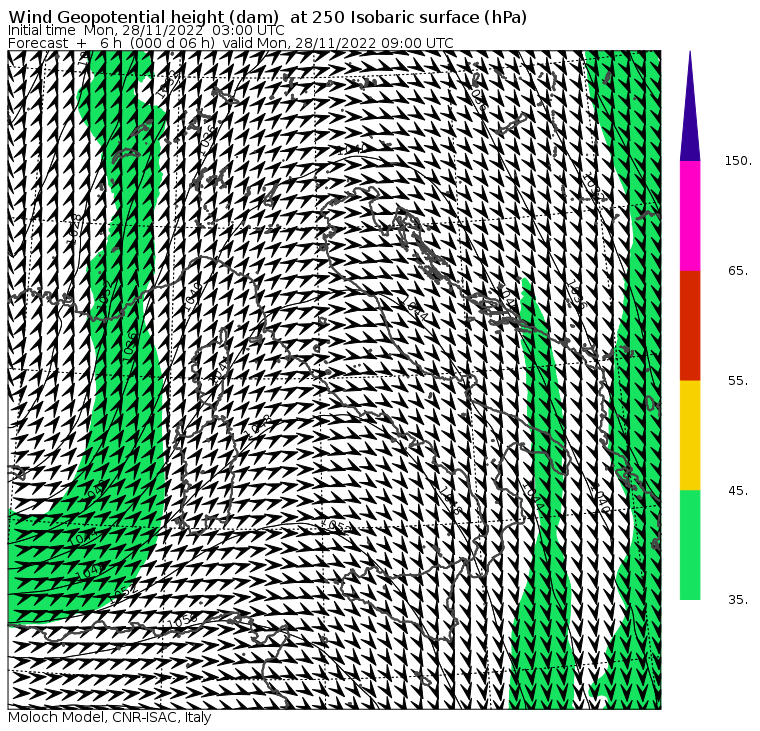Click the '55.' legend value
Image resolution: width=760 pixels, height=731 pixels.
coord(738,381)
